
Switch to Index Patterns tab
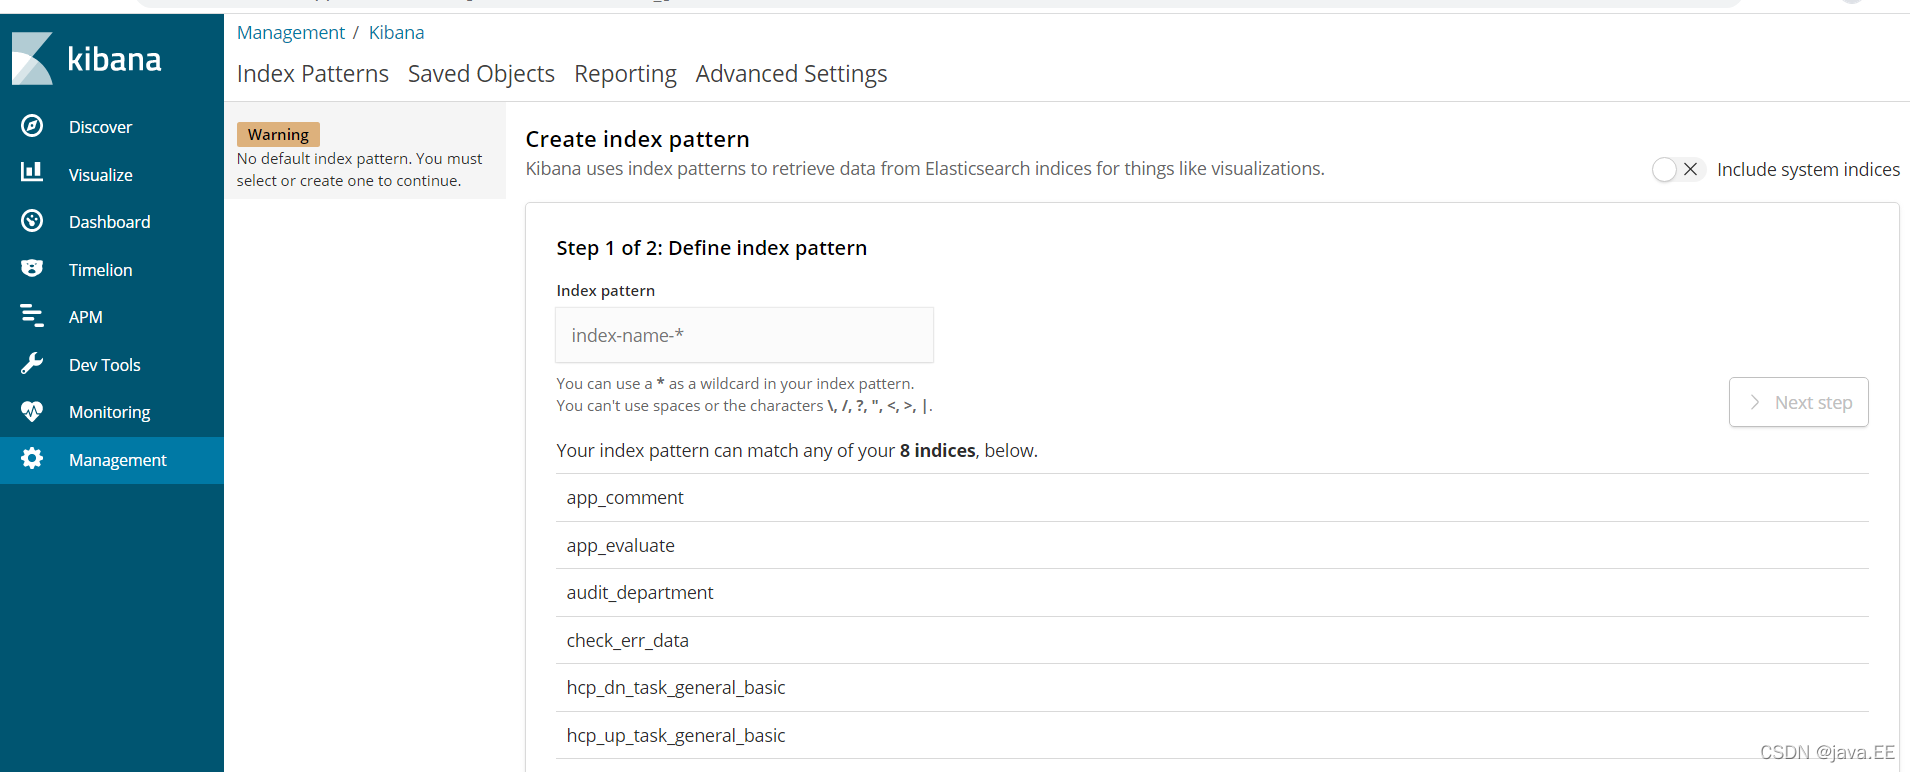(312, 74)
